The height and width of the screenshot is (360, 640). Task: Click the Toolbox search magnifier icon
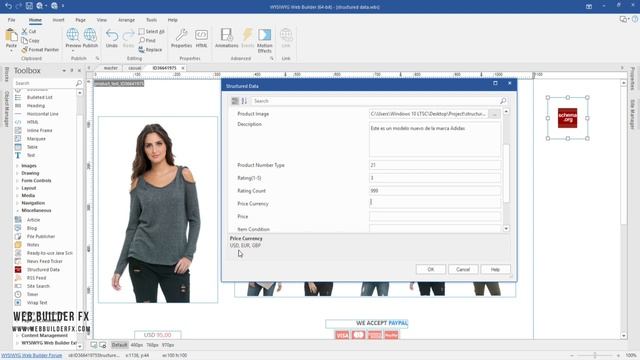[79, 83]
